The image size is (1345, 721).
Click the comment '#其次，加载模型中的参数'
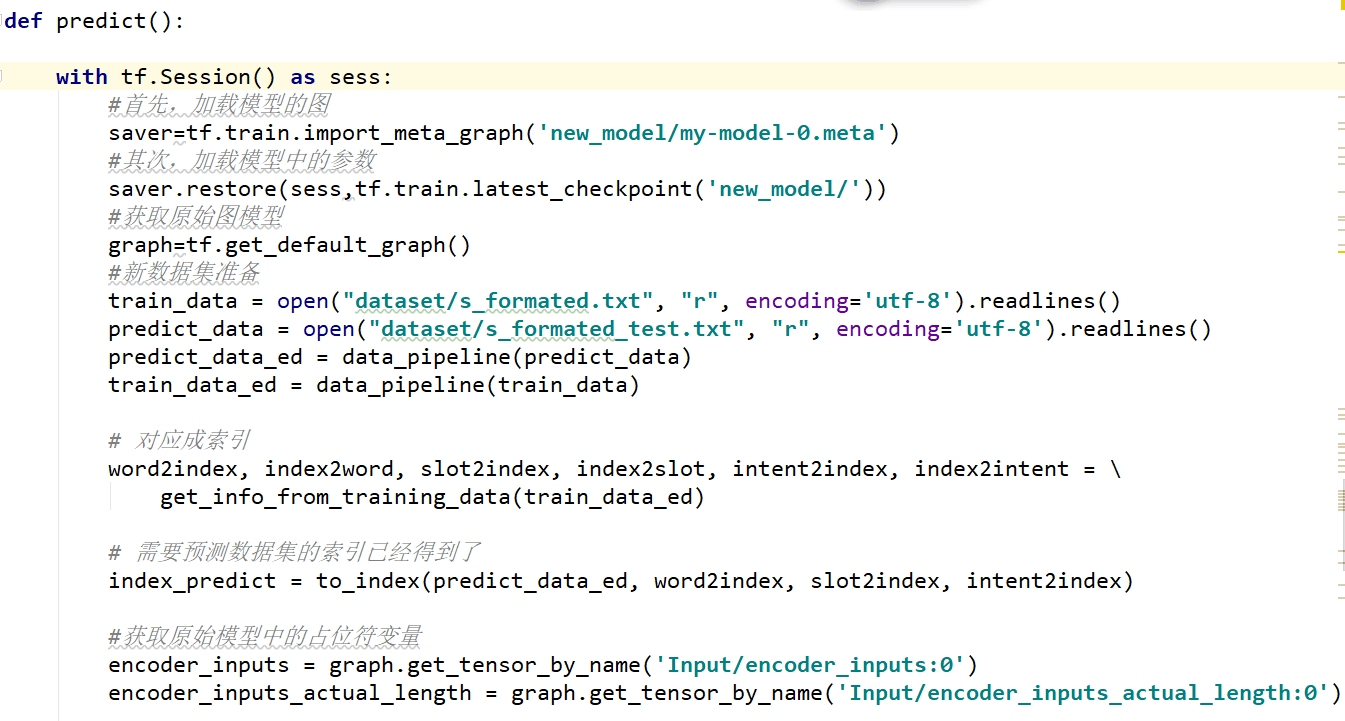click(242, 160)
